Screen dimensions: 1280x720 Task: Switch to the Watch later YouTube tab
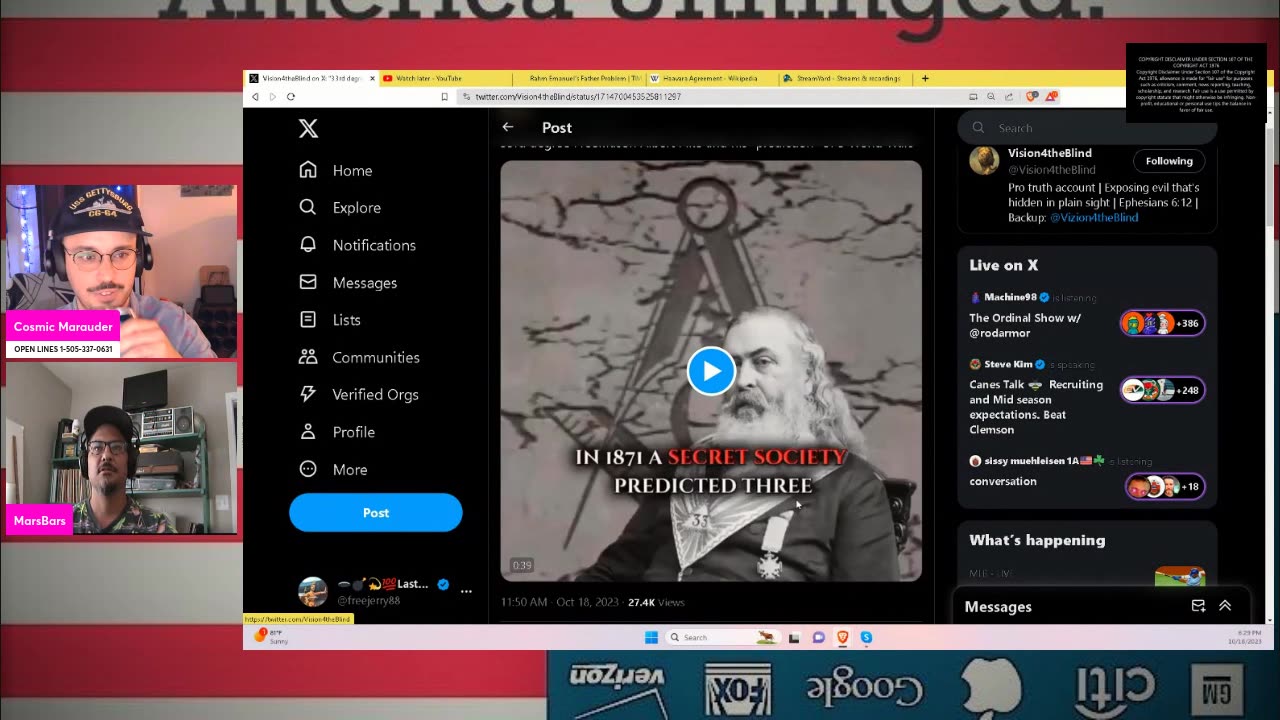pos(444,78)
